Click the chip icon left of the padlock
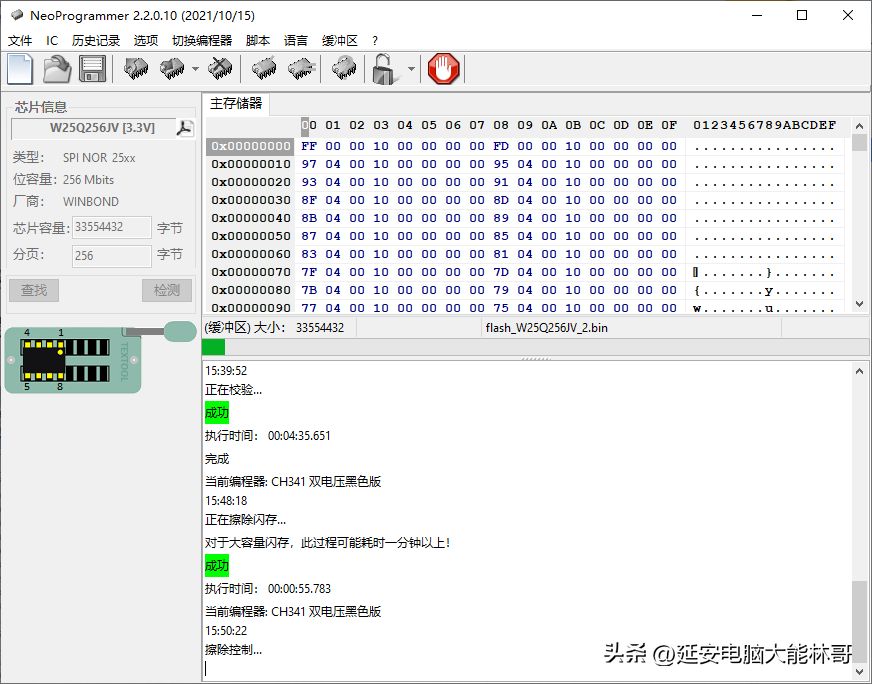 (344, 69)
